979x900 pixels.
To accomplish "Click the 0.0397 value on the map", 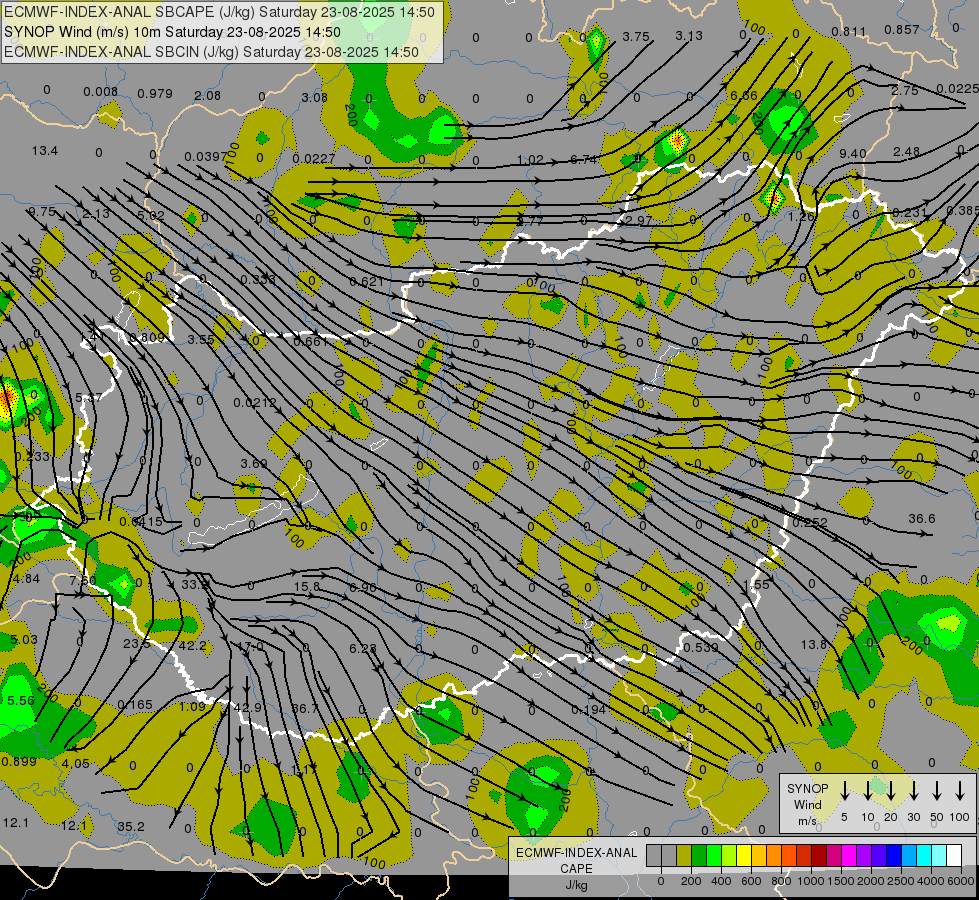I will pyautogui.click(x=205, y=156).
